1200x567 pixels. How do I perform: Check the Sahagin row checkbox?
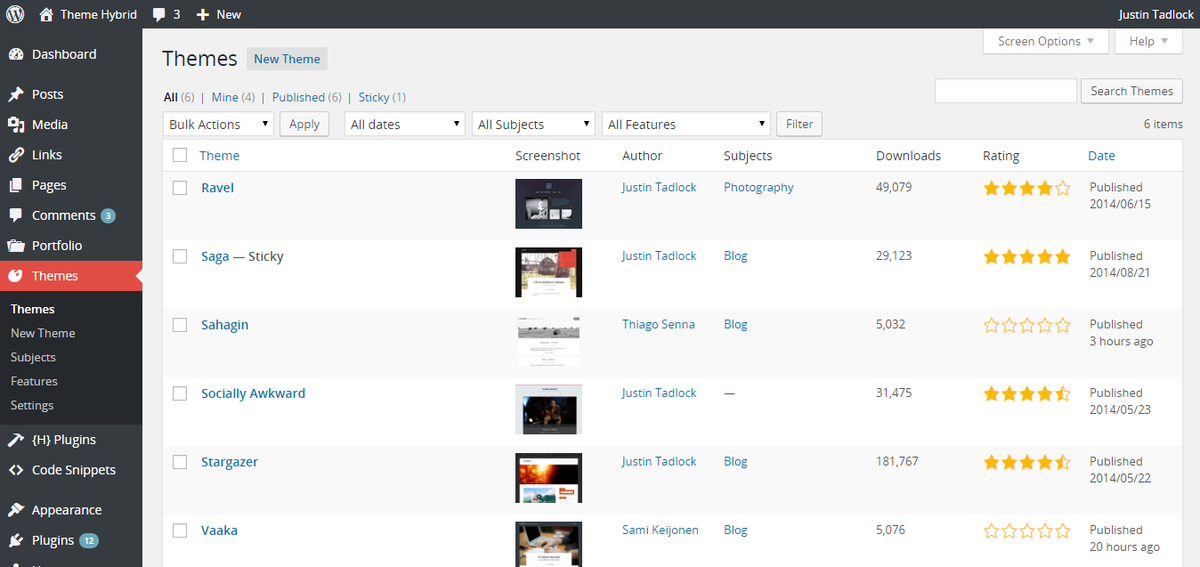tap(180, 325)
